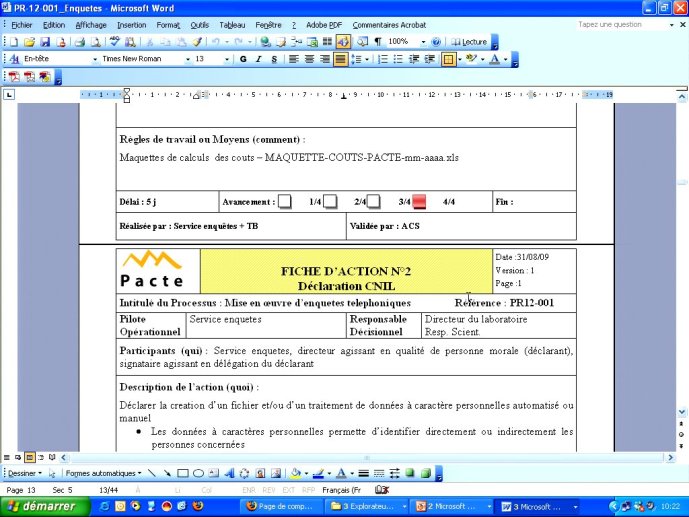Print the document with the printer icon
The image size is (689, 517).
coord(80,42)
